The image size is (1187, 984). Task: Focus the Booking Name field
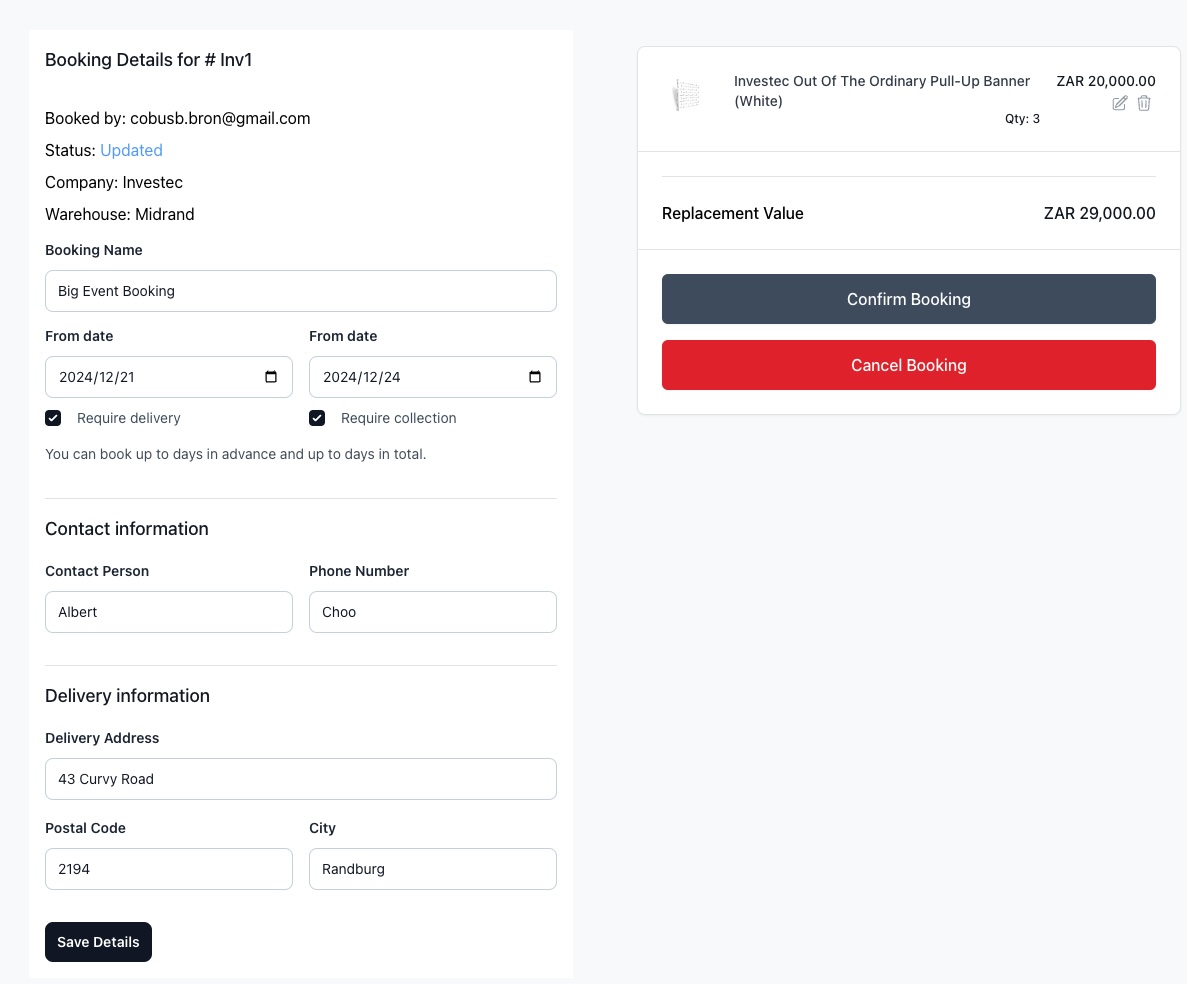(x=300, y=291)
